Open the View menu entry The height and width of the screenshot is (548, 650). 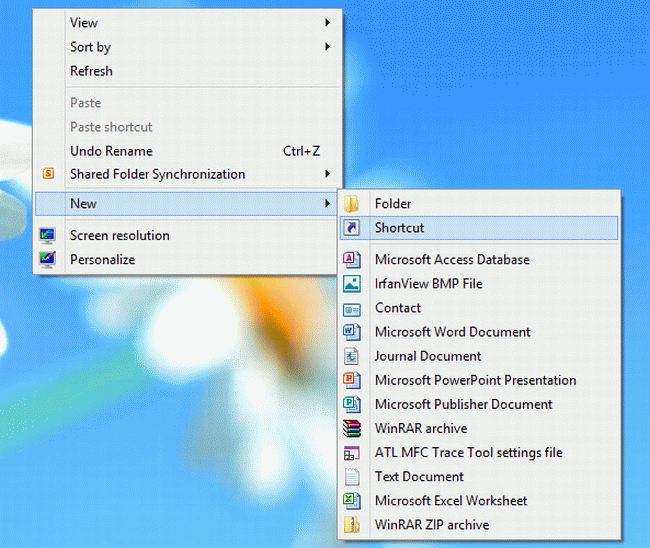click(x=188, y=22)
